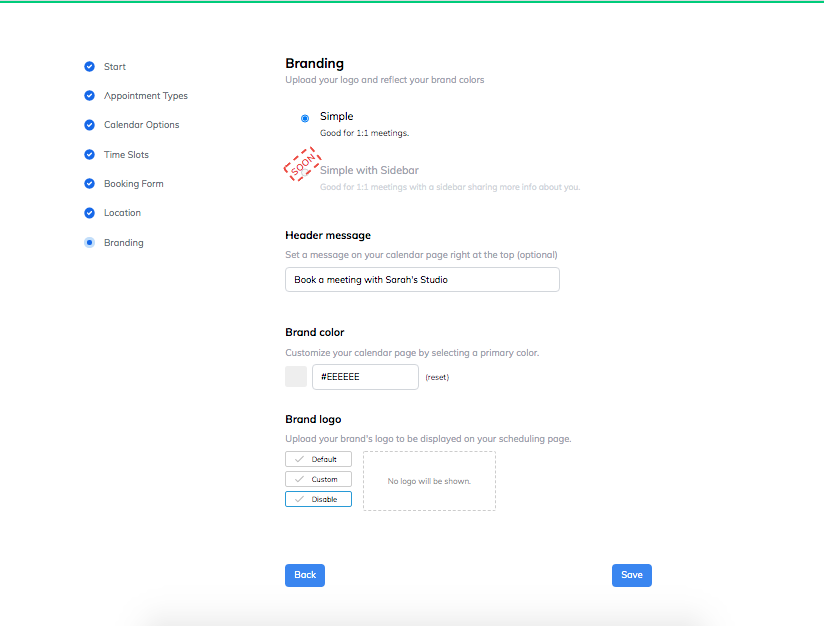
Task: Click the Back button
Action: [x=305, y=575]
